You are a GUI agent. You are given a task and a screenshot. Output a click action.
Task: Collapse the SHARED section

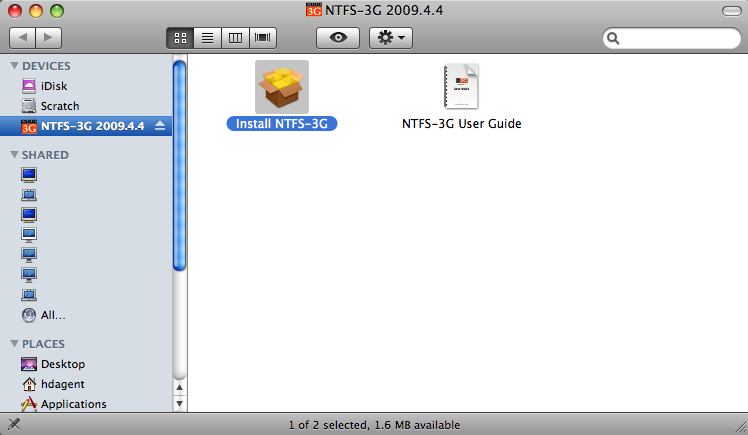14,155
